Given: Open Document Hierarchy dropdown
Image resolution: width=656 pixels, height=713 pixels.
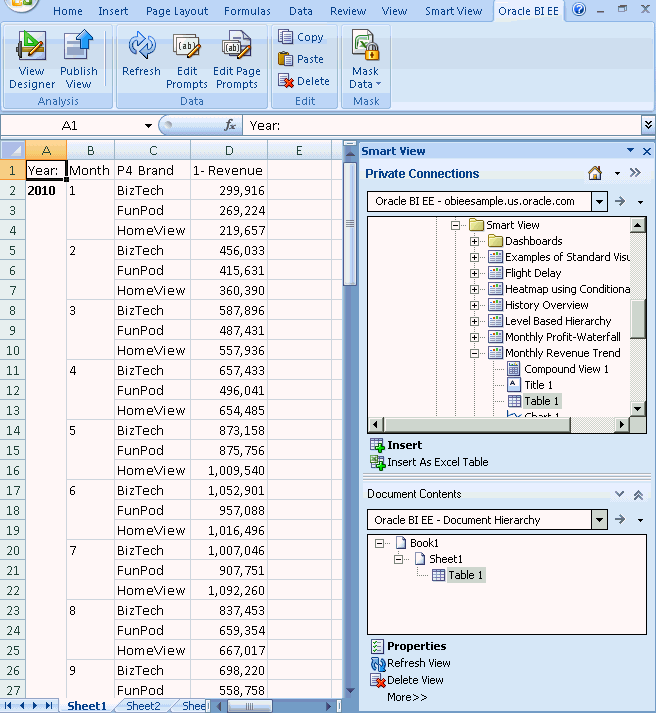Looking at the screenshot, I should (600, 520).
